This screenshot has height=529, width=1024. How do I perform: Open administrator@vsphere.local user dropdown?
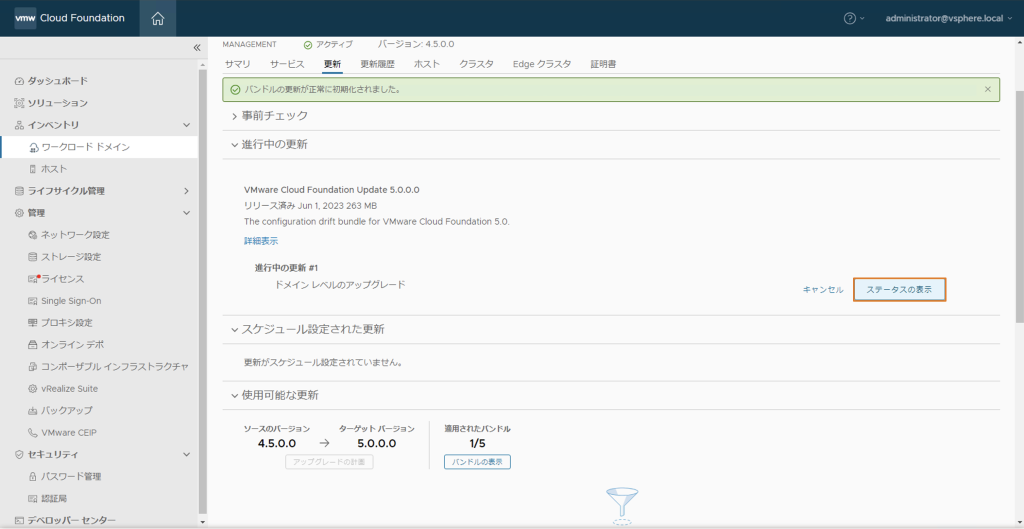tap(948, 18)
